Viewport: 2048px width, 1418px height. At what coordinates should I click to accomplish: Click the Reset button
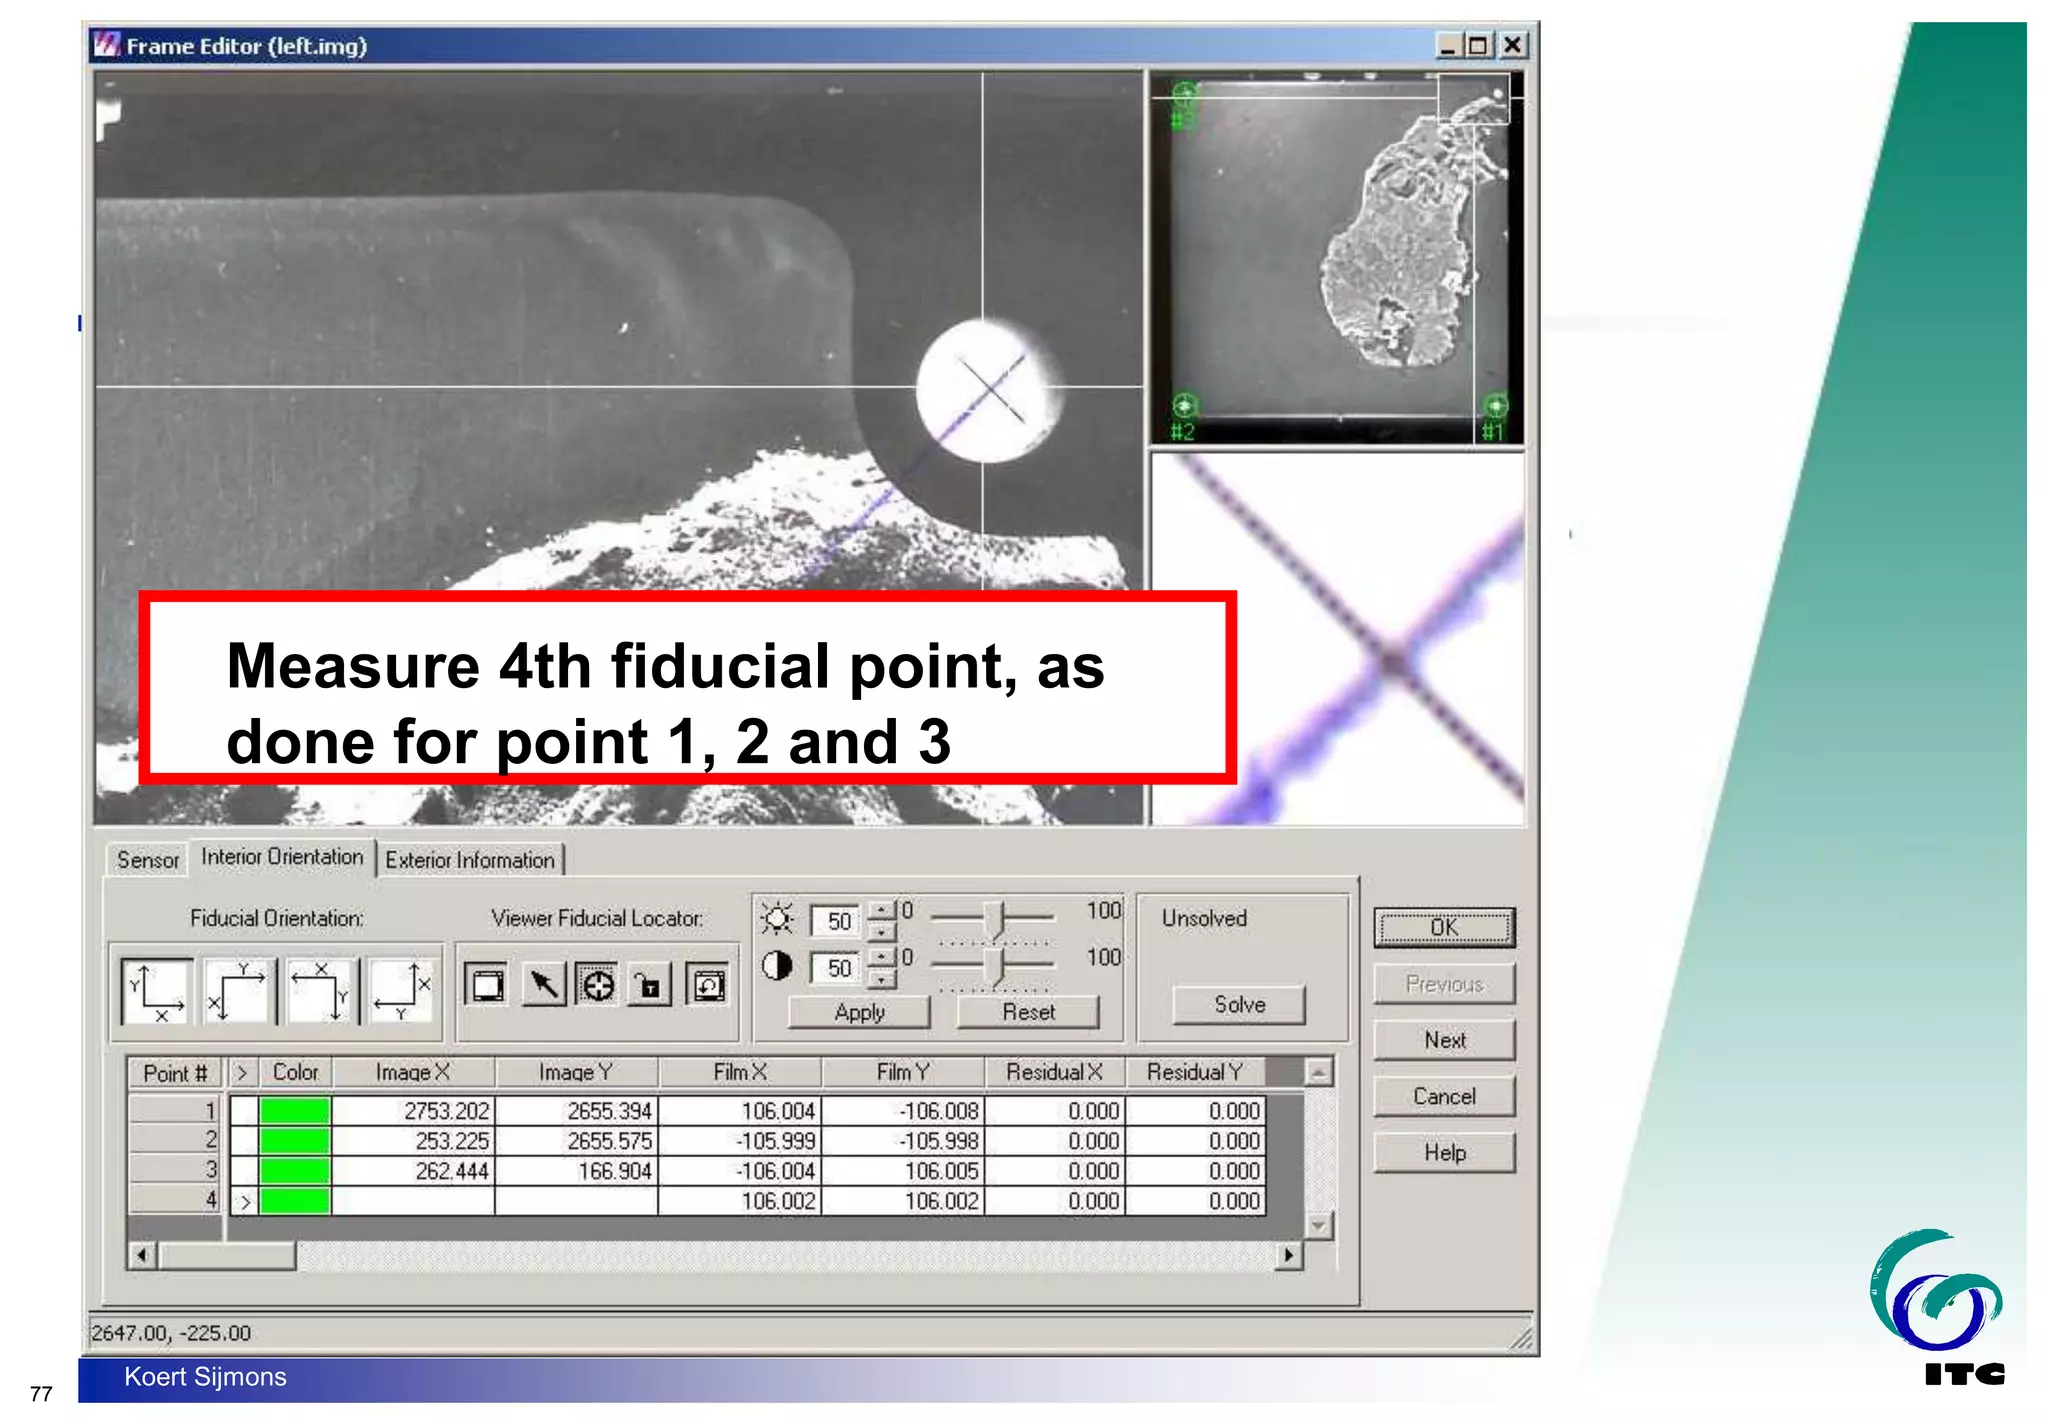click(1028, 1012)
